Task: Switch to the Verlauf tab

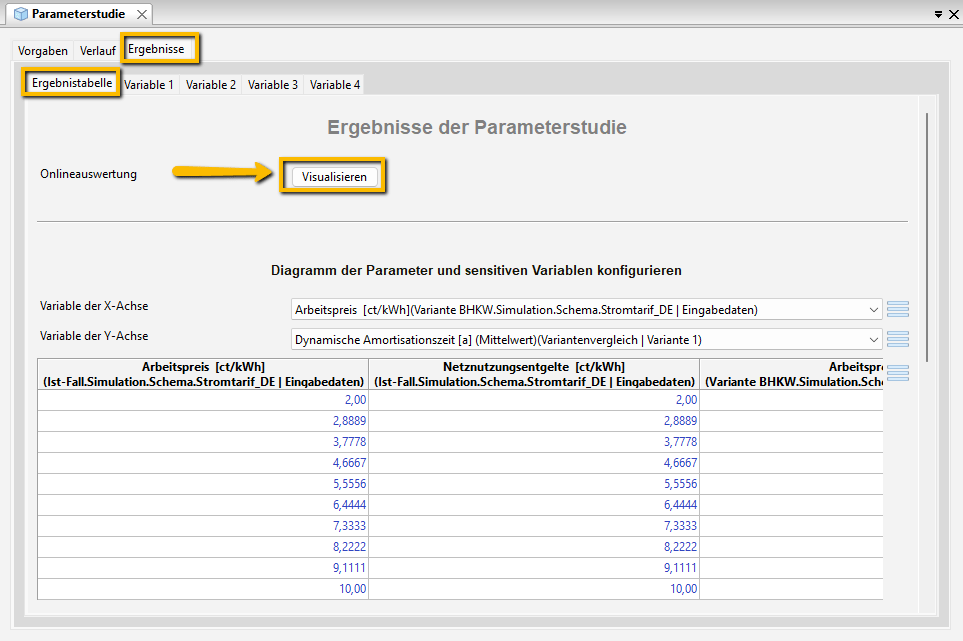Action: pyautogui.click(x=98, y=50)
